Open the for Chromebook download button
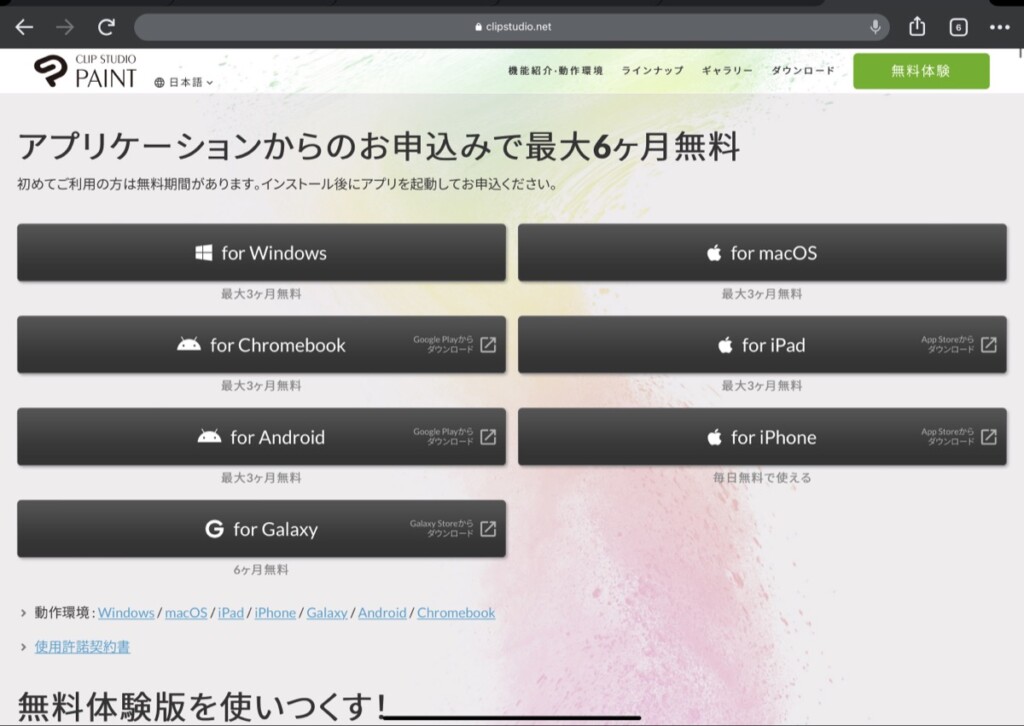Screen dimensions: 1024x726 pos(261,345)
